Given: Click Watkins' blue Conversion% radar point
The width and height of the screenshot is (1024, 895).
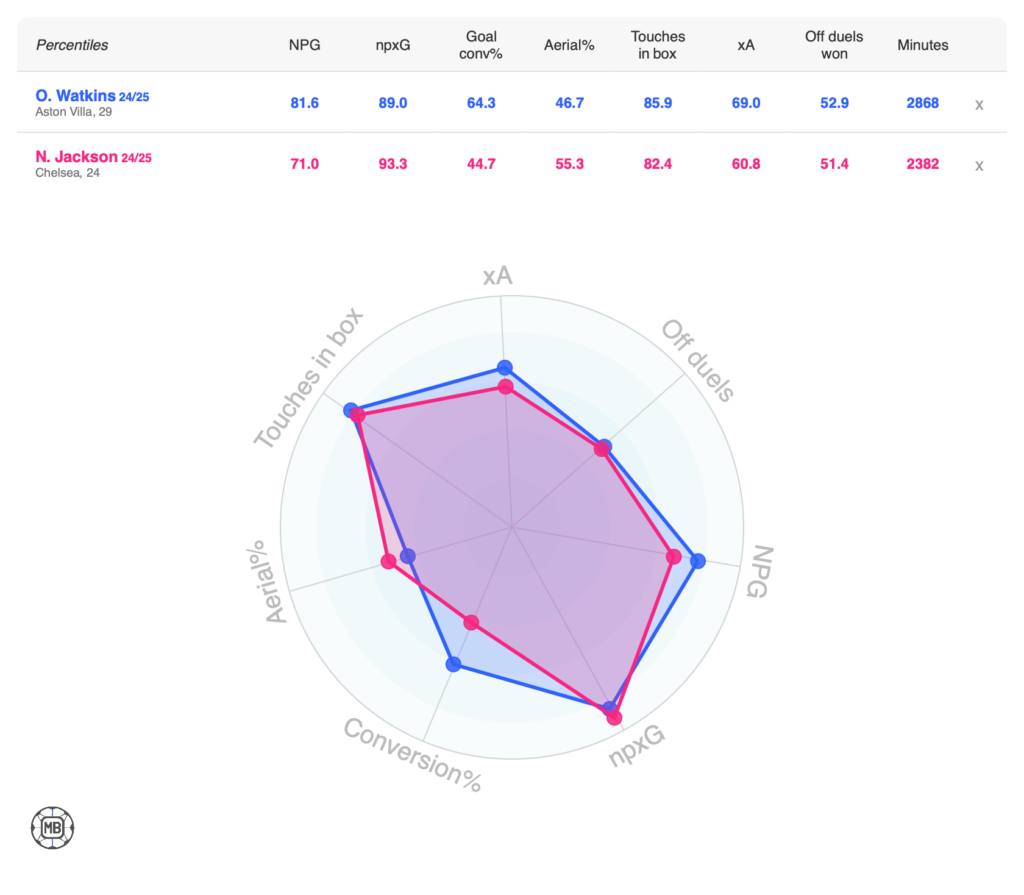Looking at the screenshot, I should point(453,664).
